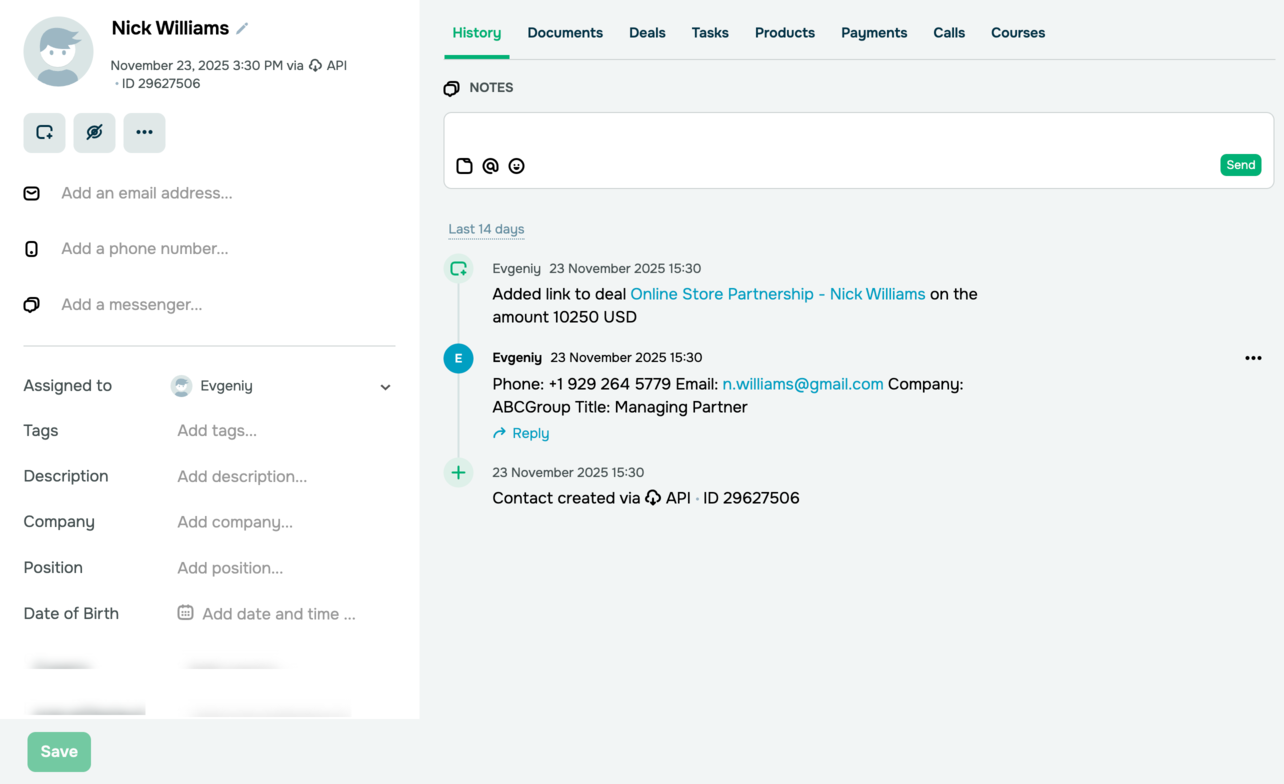Click the Add an email address field
The width and height of the screenshot is (1284, 784).
pos(147,193)
